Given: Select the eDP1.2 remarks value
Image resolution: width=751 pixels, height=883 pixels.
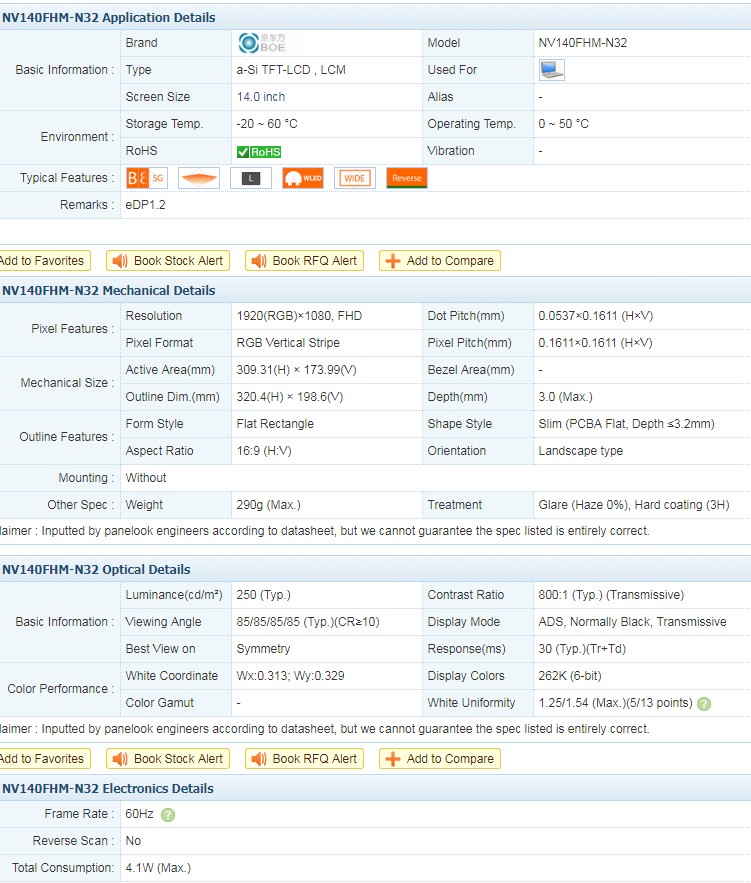Looking at the screenshot, I should [x=145, y=205].
